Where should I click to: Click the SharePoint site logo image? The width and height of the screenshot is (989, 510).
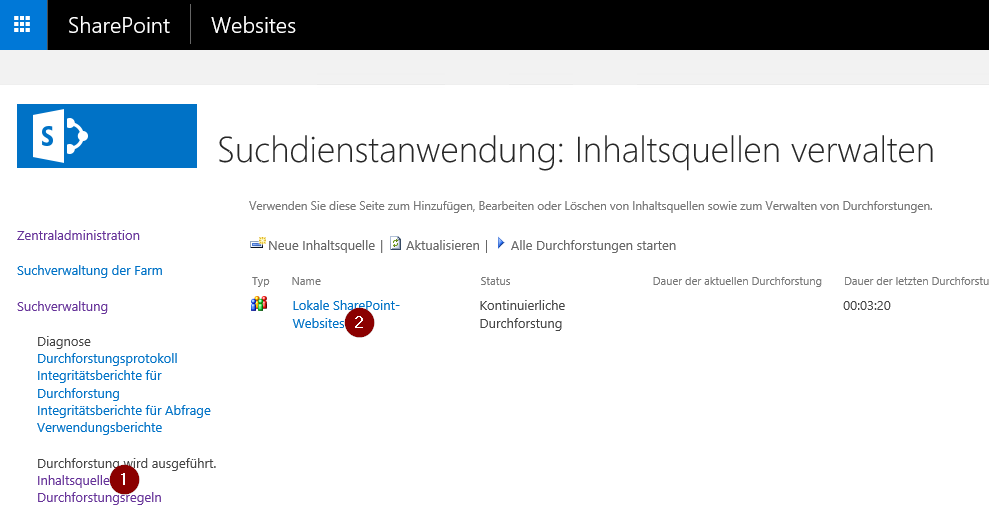pos(107,136)
